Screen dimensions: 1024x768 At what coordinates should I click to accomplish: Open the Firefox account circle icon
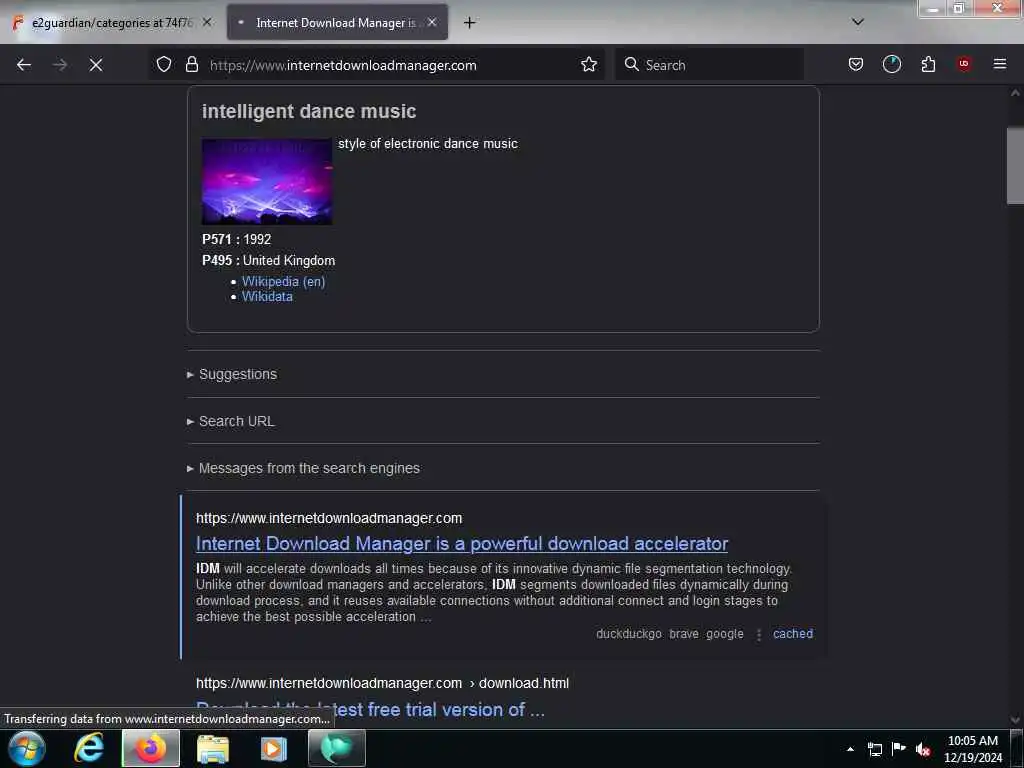pyautogui.click(x=891, y=64)
